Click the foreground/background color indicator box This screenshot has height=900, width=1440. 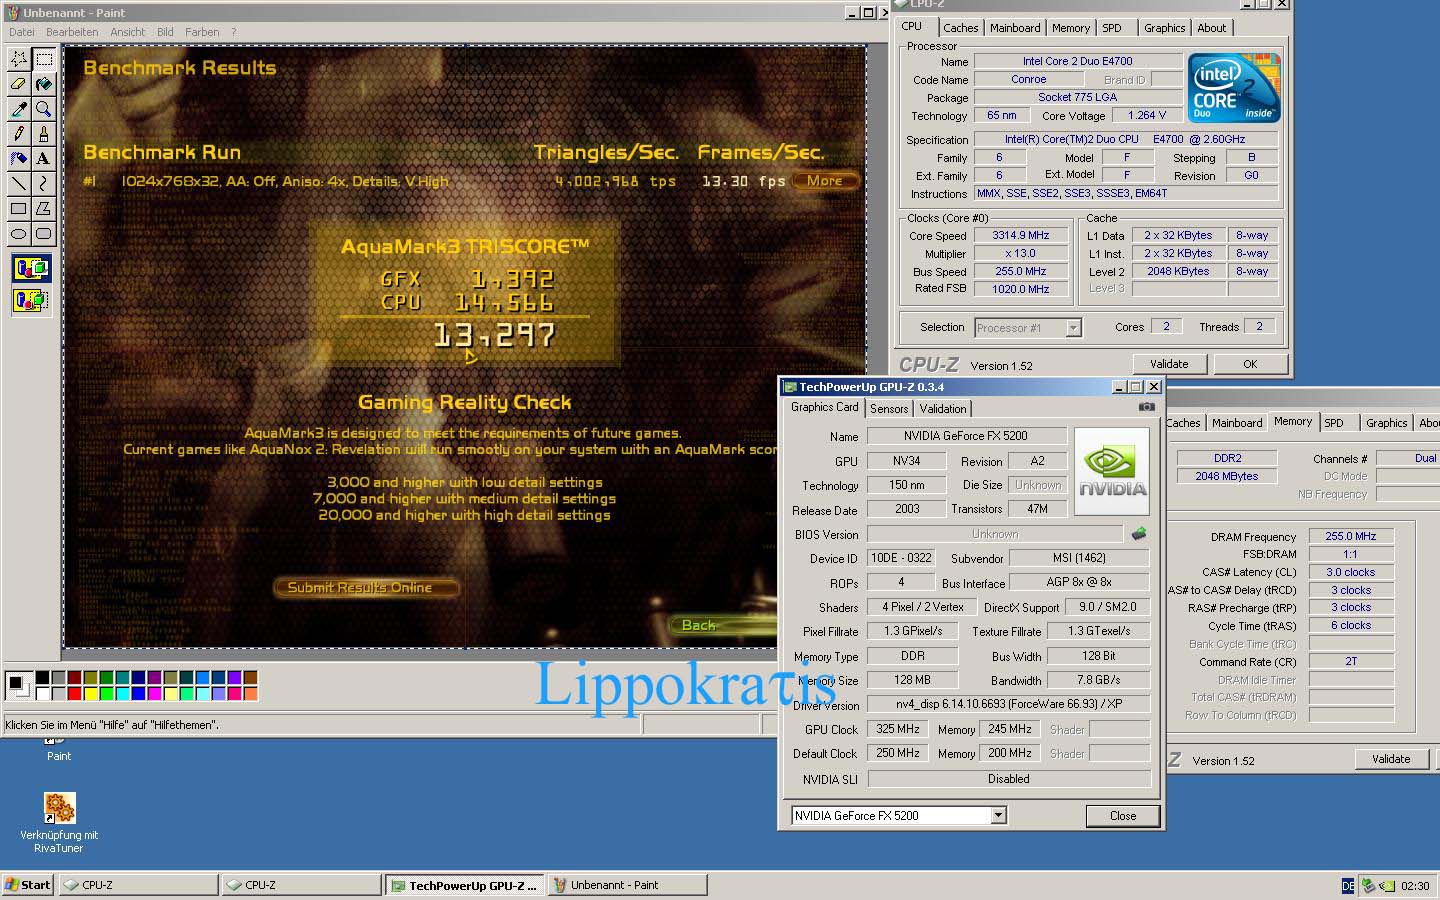(18, 686)
